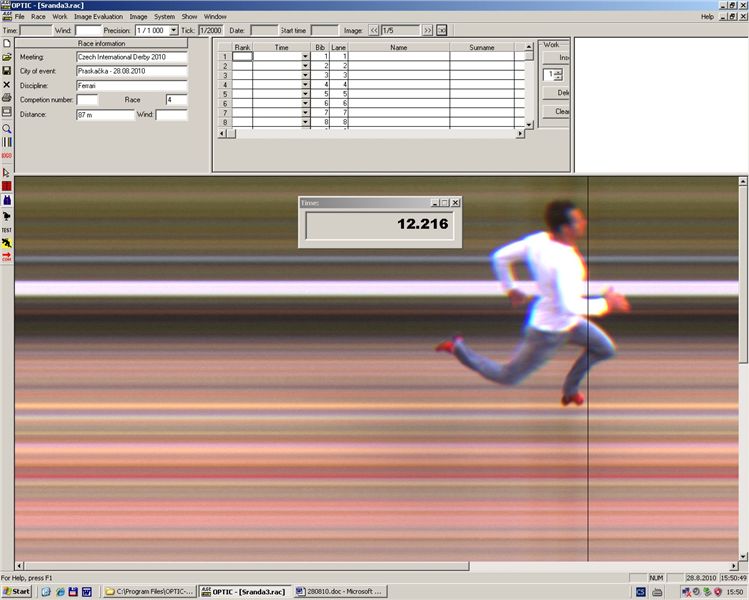
Task: Open the Work menu
Action: point(60,16)
